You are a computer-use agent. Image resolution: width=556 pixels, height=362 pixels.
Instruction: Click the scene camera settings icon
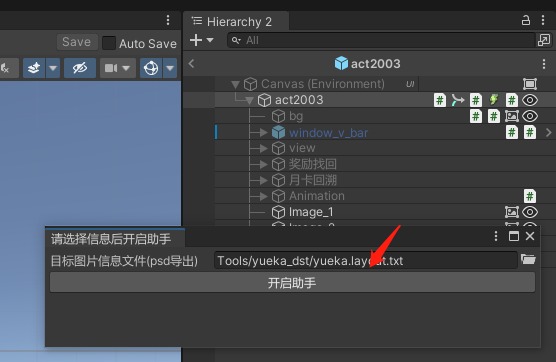(111, 68)
